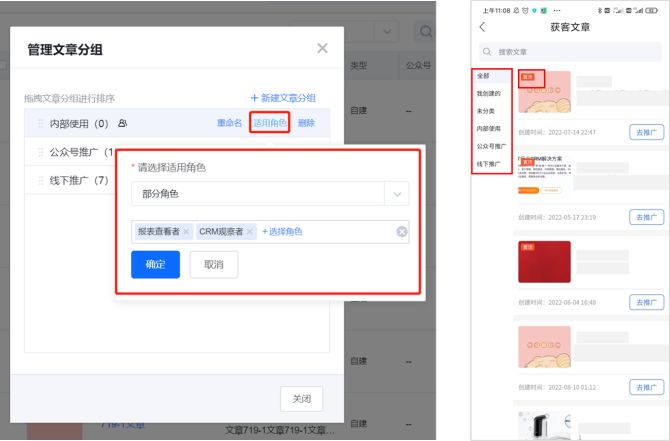Screen dimensions: 670x441
Task: Tap the back arrow on 获客文章
Action: point(483,27)
